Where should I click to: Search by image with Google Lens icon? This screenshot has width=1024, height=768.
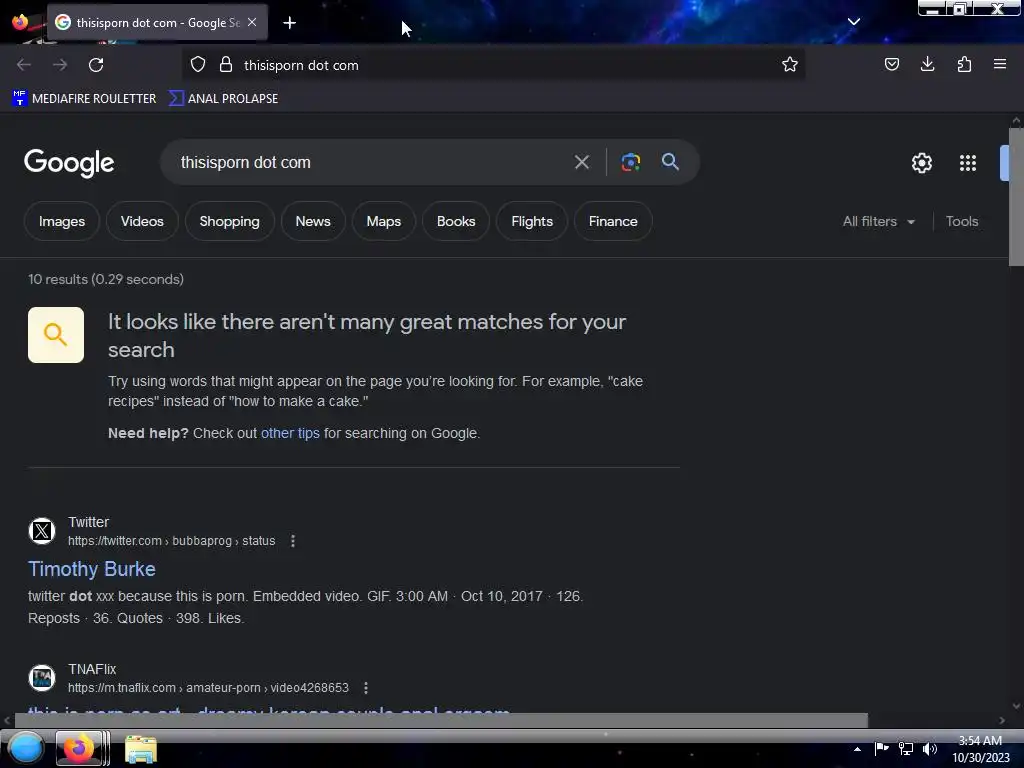tap(630, 162)
